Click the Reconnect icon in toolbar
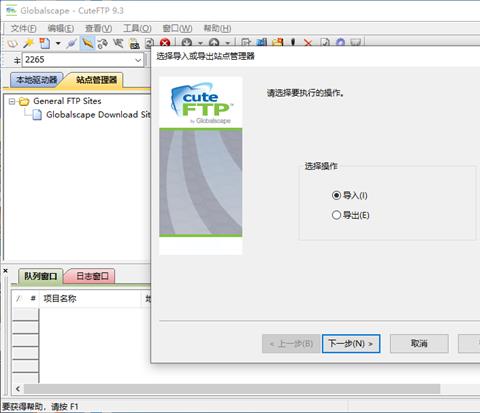 103,43
